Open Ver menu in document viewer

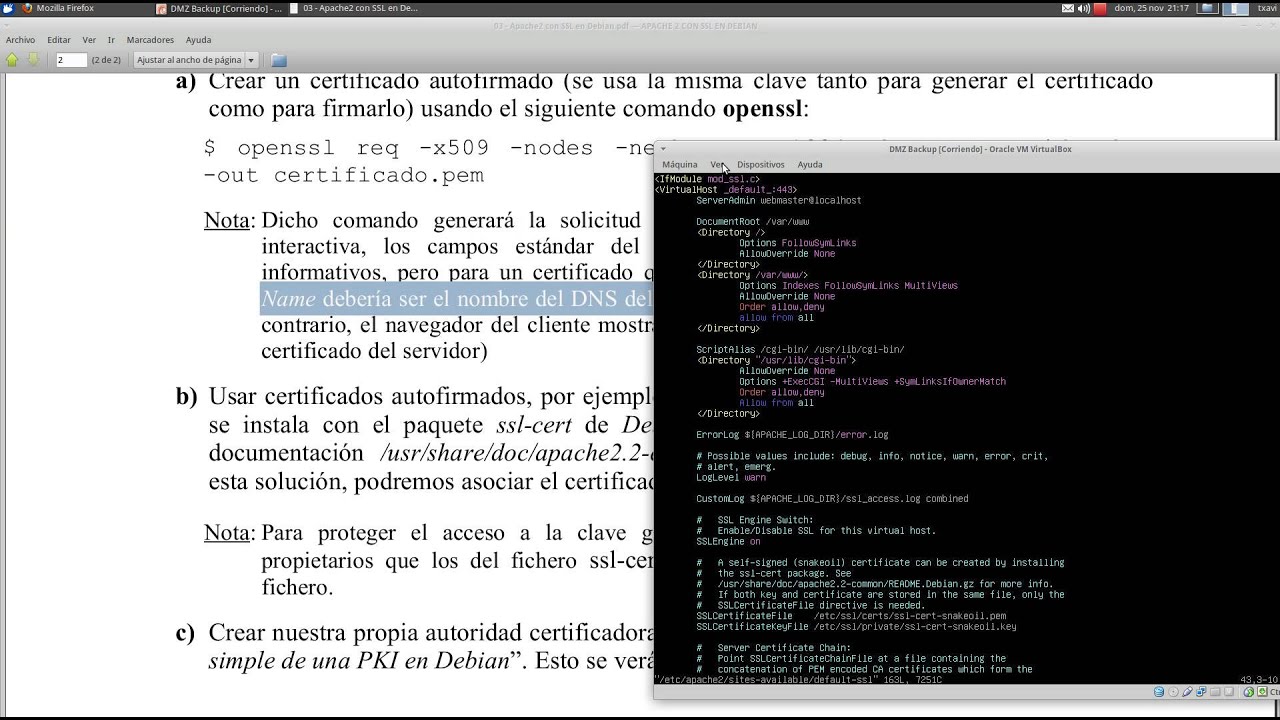coord(89,40)
